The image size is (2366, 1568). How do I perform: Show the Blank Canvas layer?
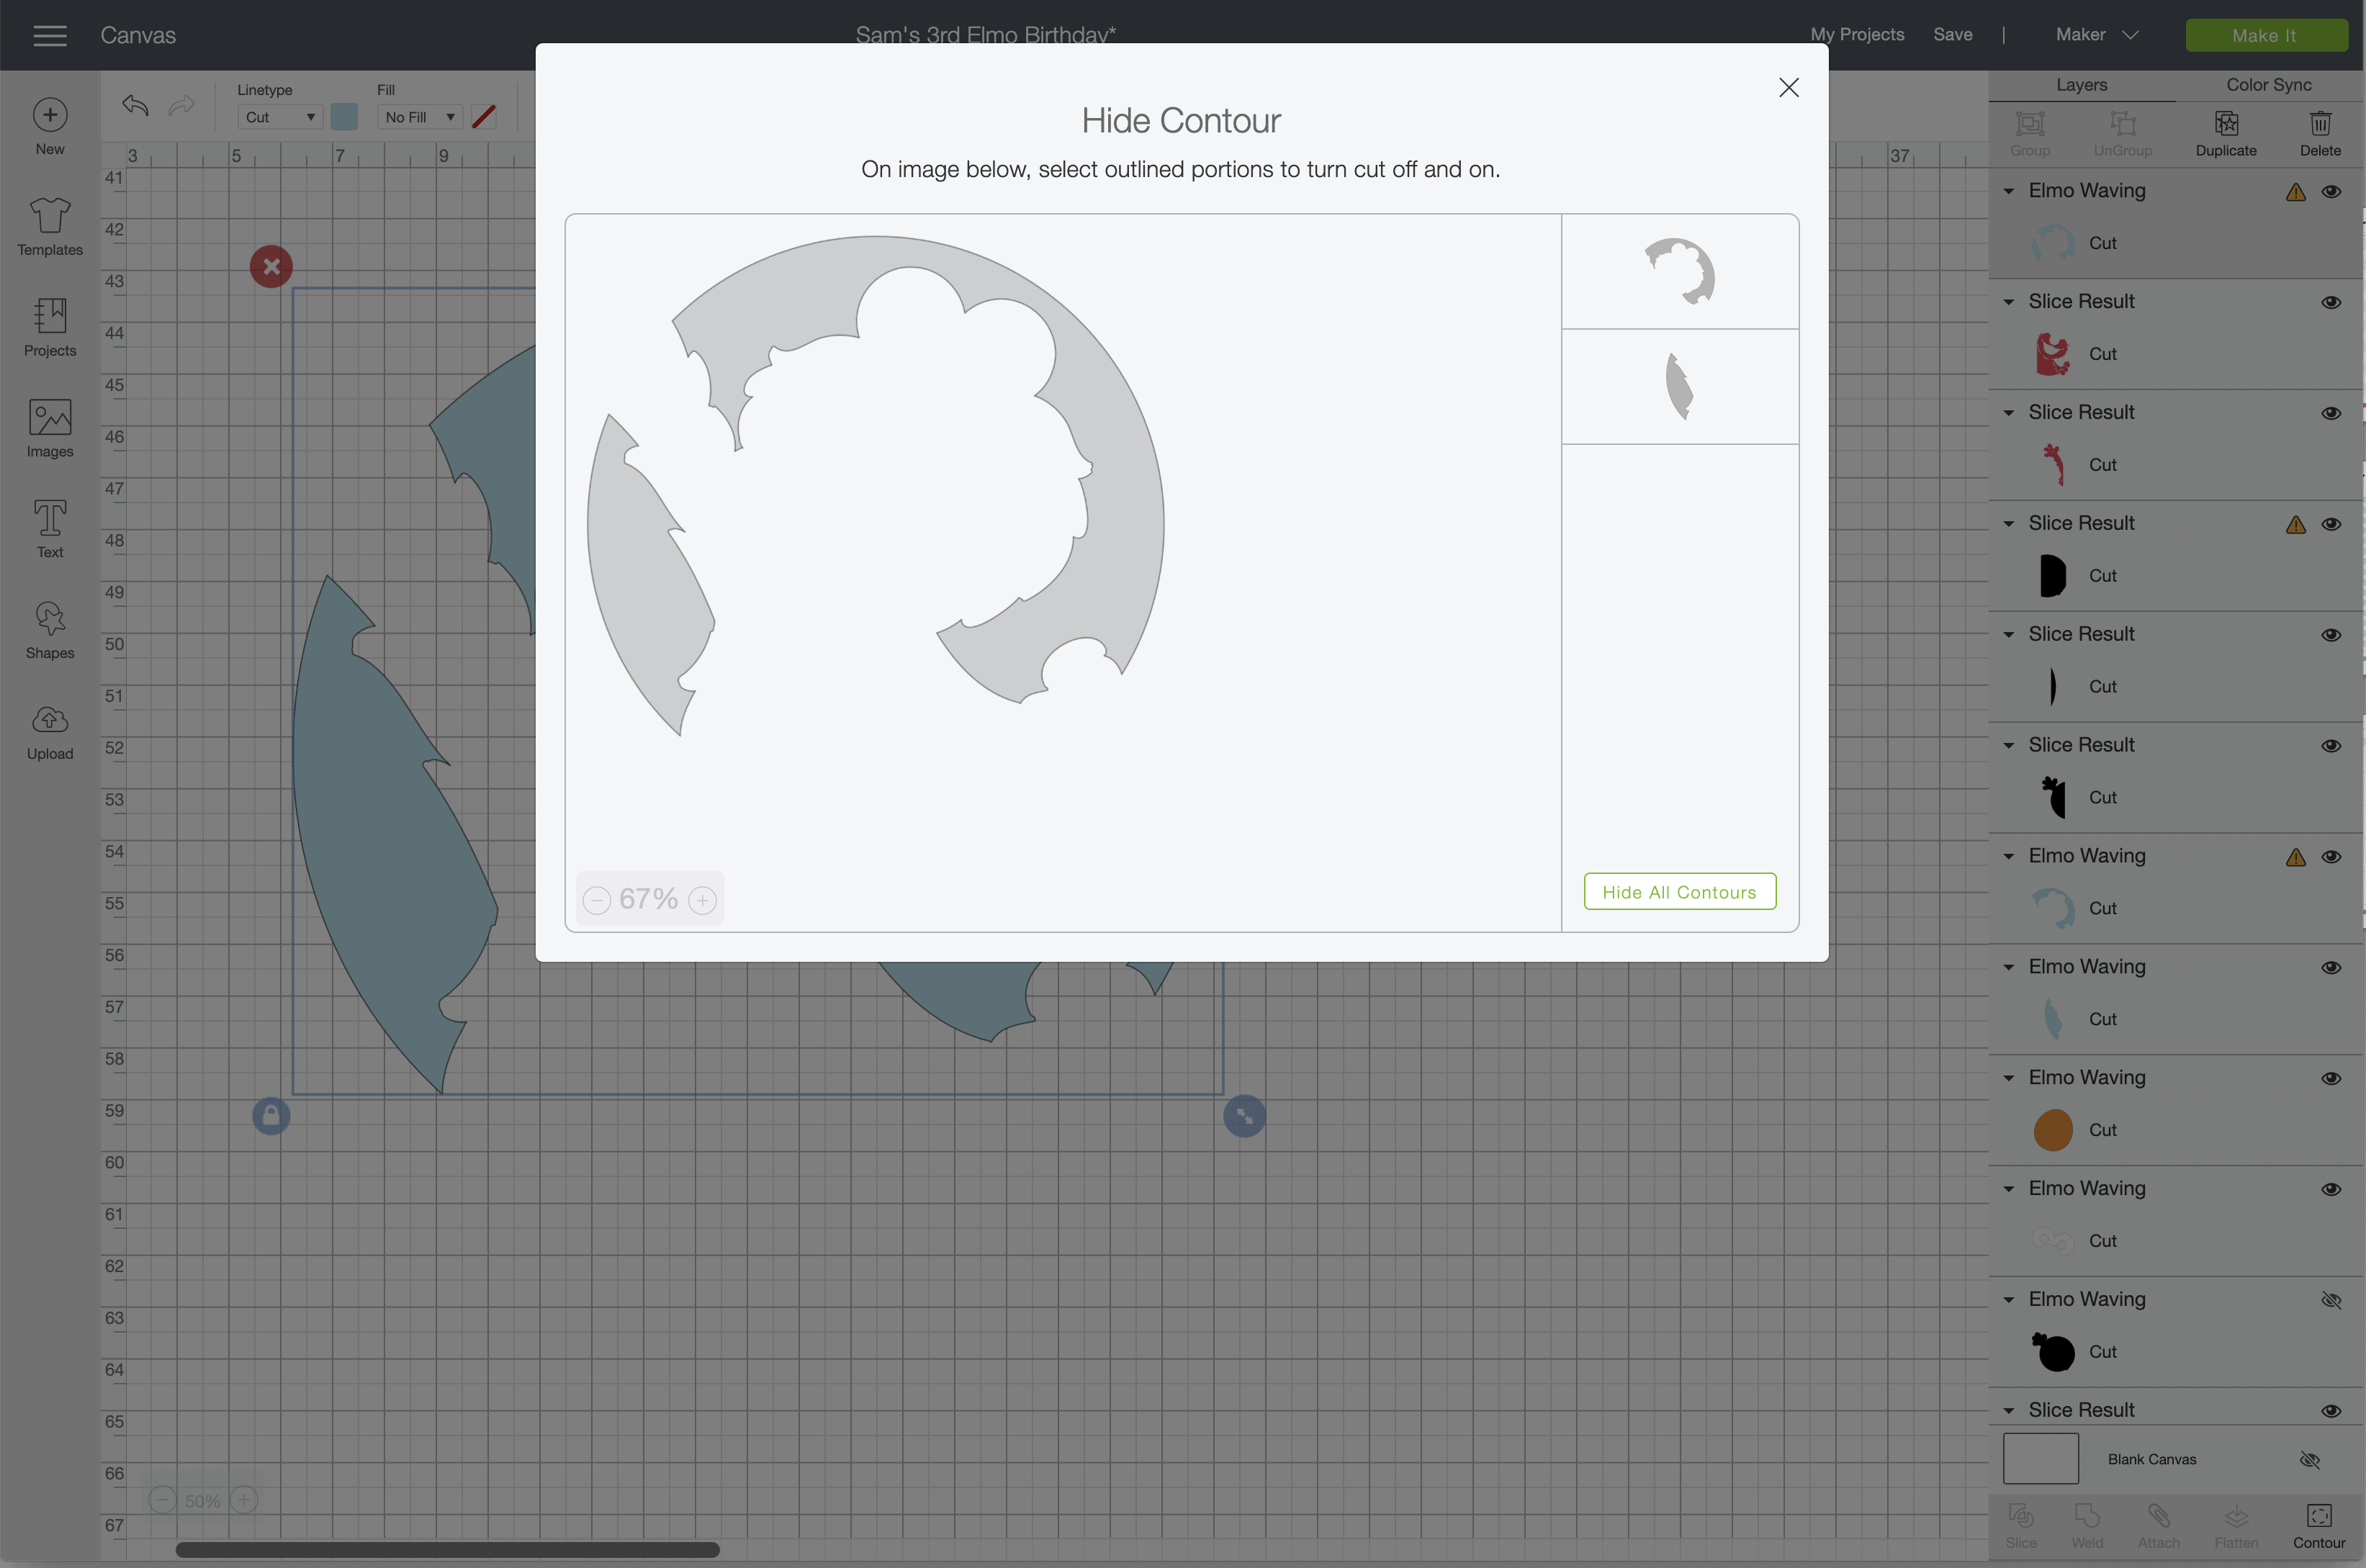(x=2309, y=1460)
